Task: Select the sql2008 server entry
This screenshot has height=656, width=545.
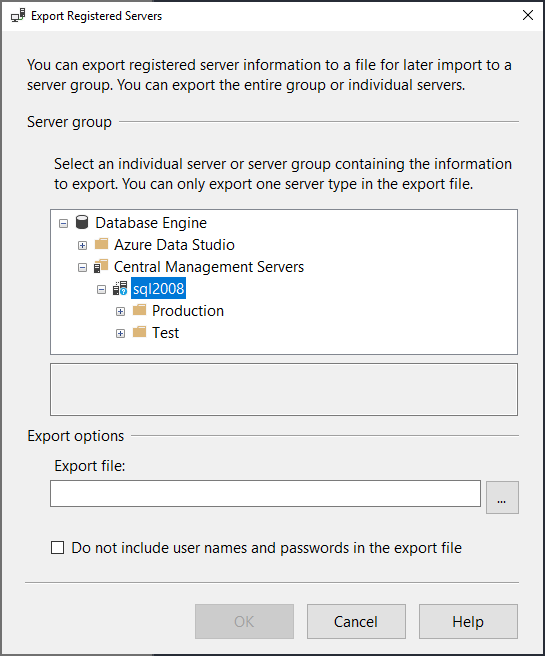Action: click(x=158, y=289)
